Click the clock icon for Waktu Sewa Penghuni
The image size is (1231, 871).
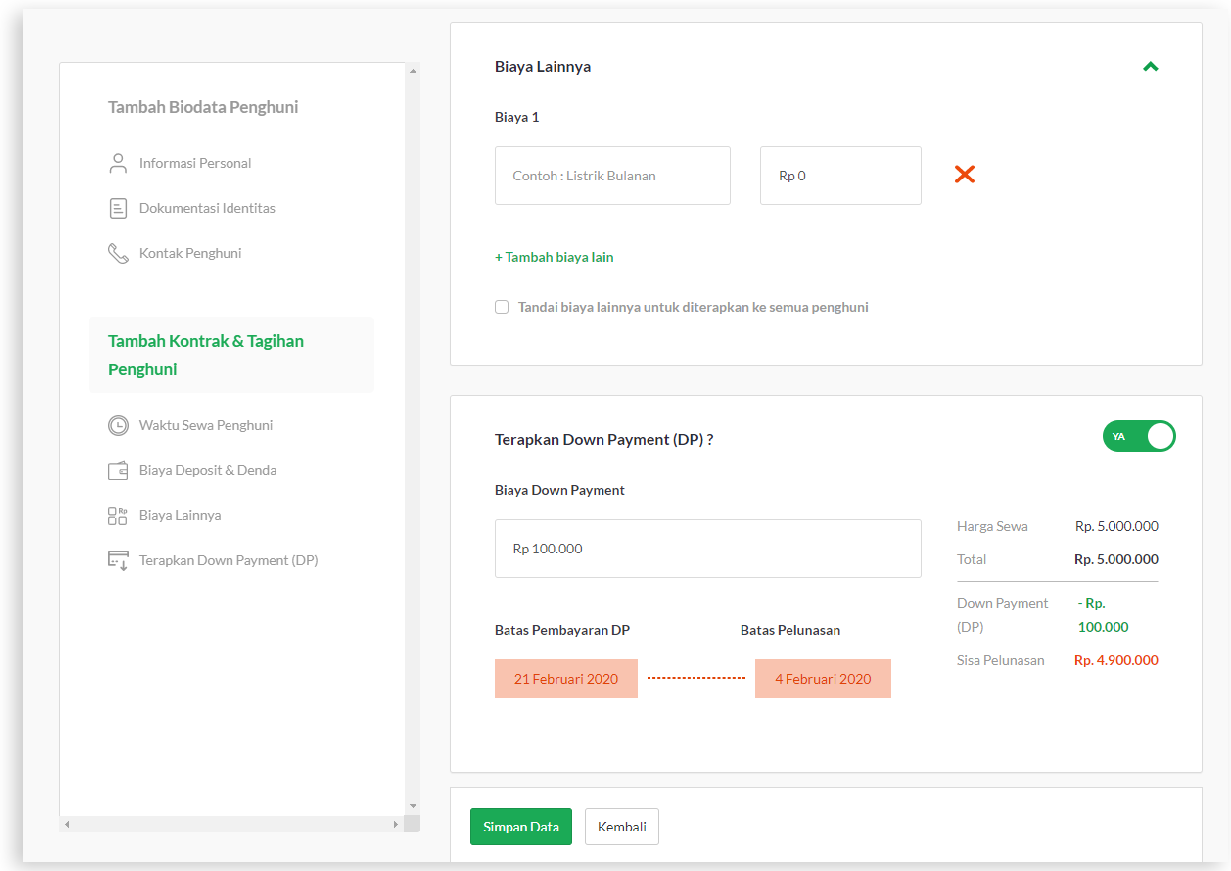(x=118, y=425)
